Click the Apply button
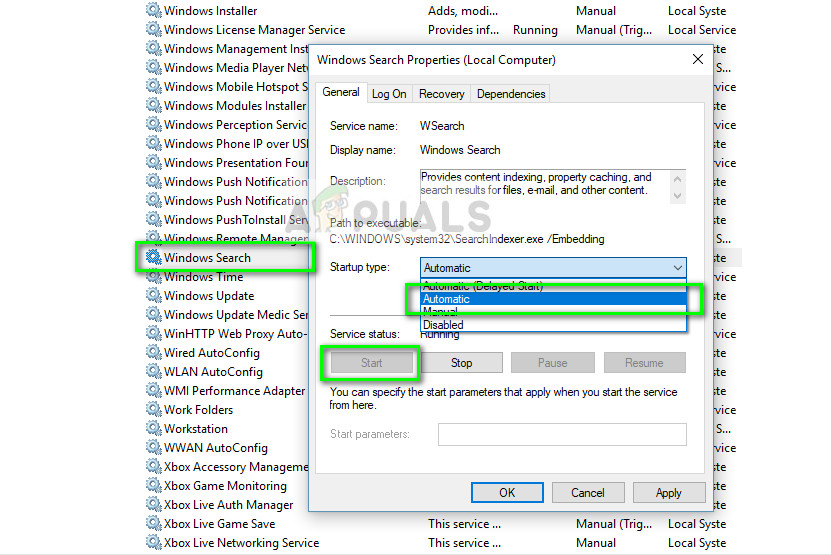This screenshot has height=555, width=831. pyautogui.click(x=668, y=492)
